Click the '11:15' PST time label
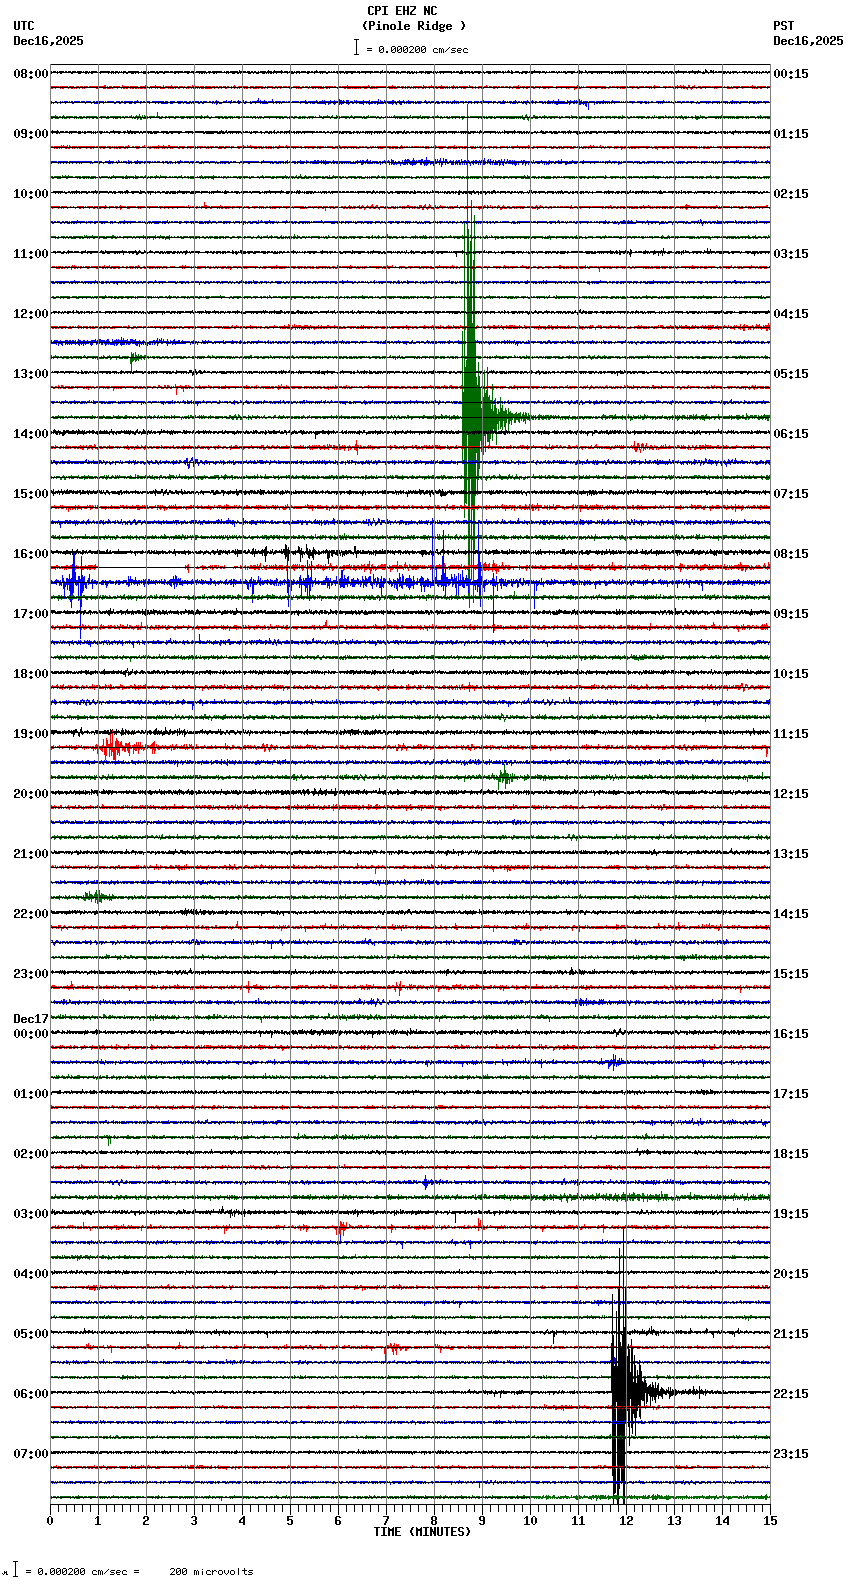This screenshot has height=1584, width=850. coord(791,734)
